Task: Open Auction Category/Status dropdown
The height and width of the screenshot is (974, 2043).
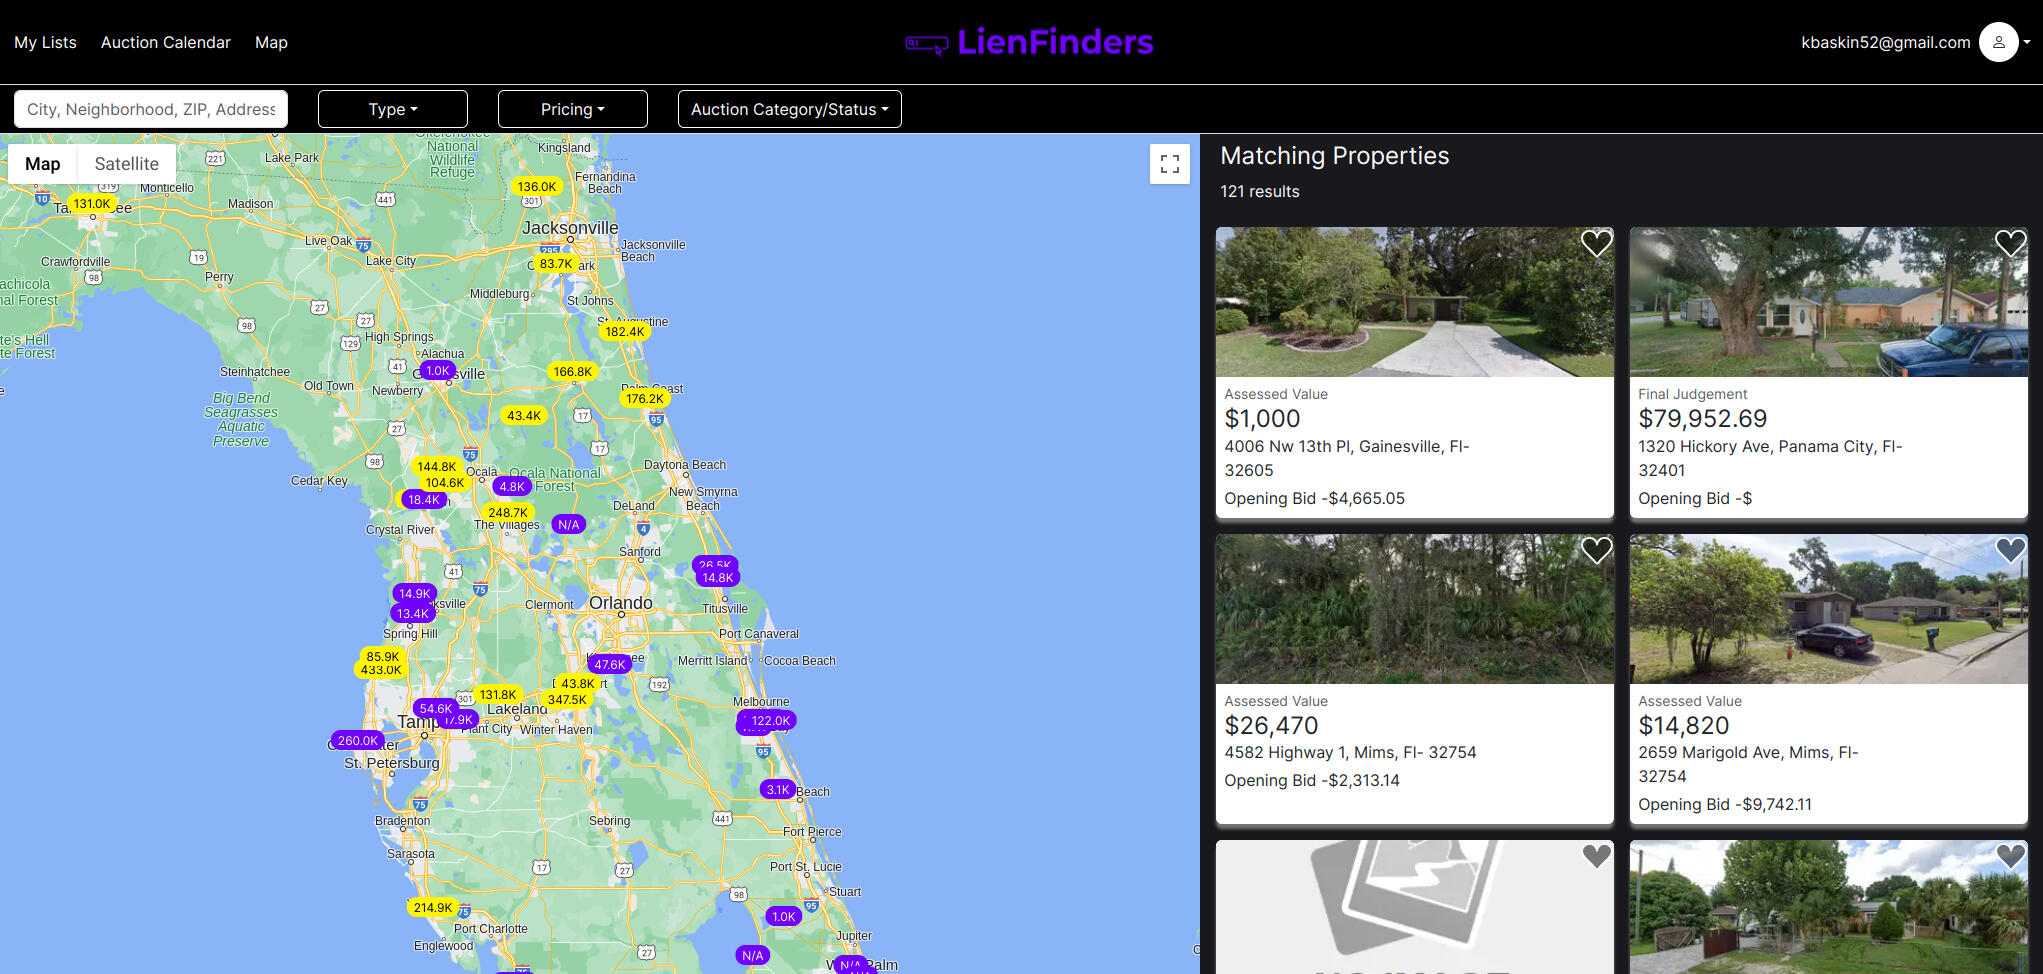Action: coord(789,109)
